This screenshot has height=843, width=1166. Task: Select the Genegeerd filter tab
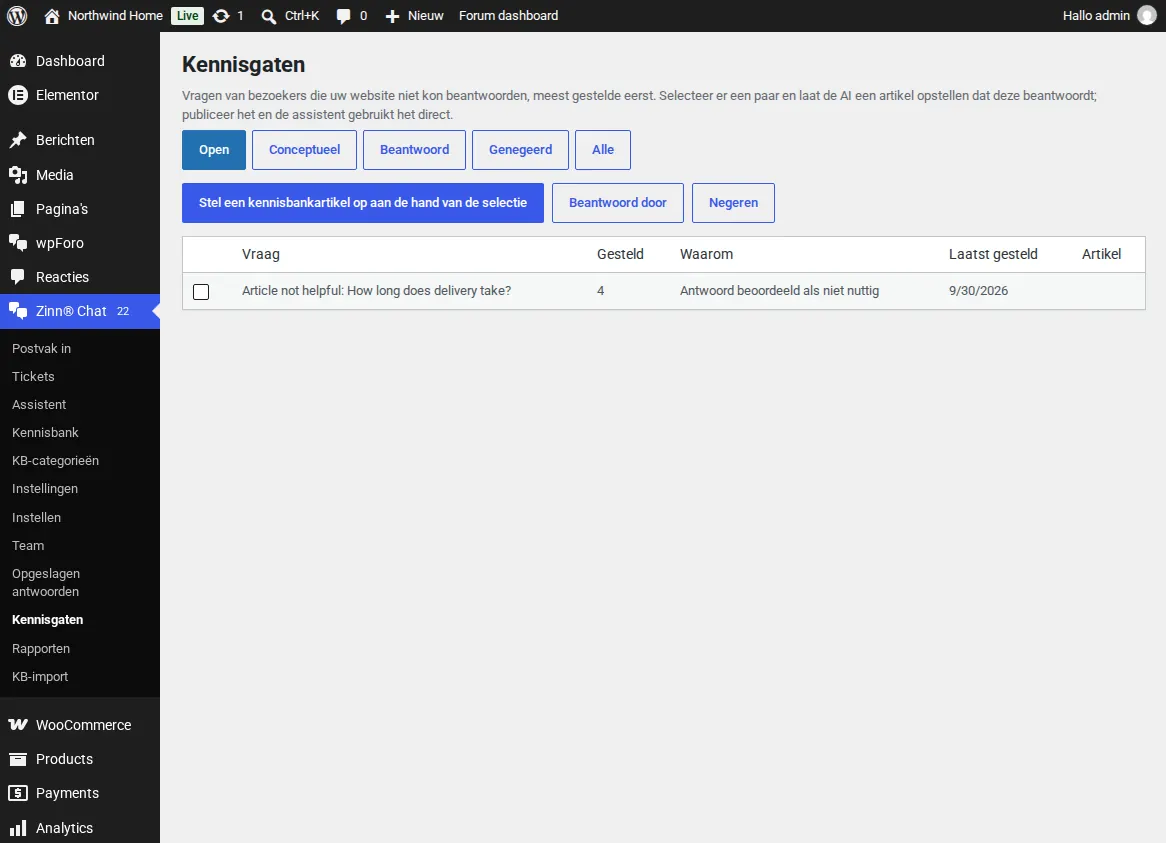[x=521, y=149]
